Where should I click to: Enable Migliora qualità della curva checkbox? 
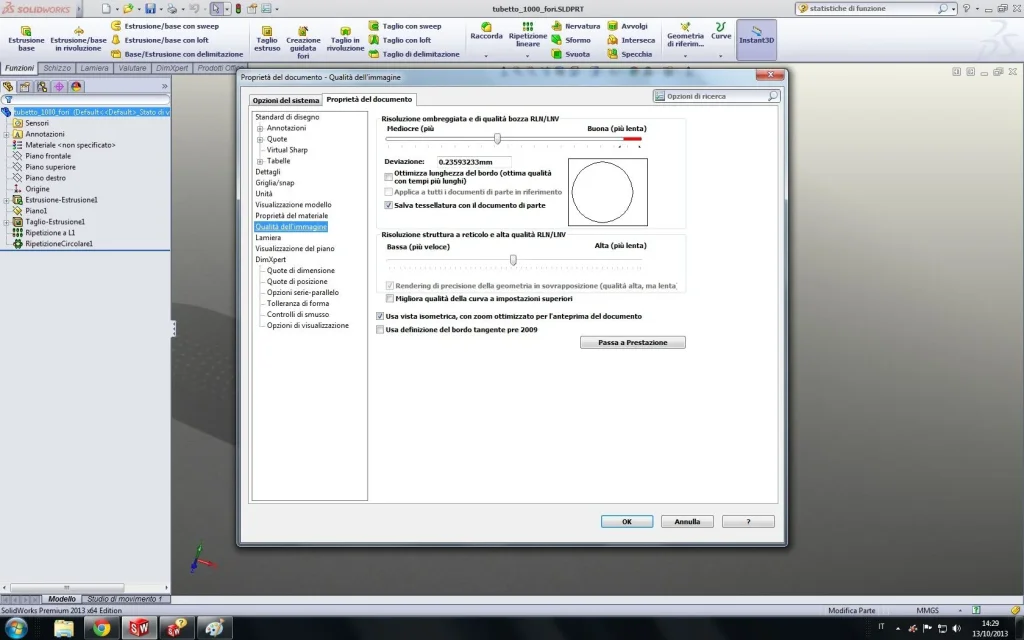pos(390,298)
